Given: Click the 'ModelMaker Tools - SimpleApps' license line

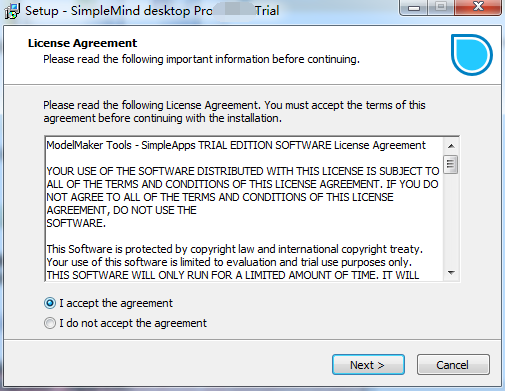Looking at the screenshot, I should coord(236,145).
